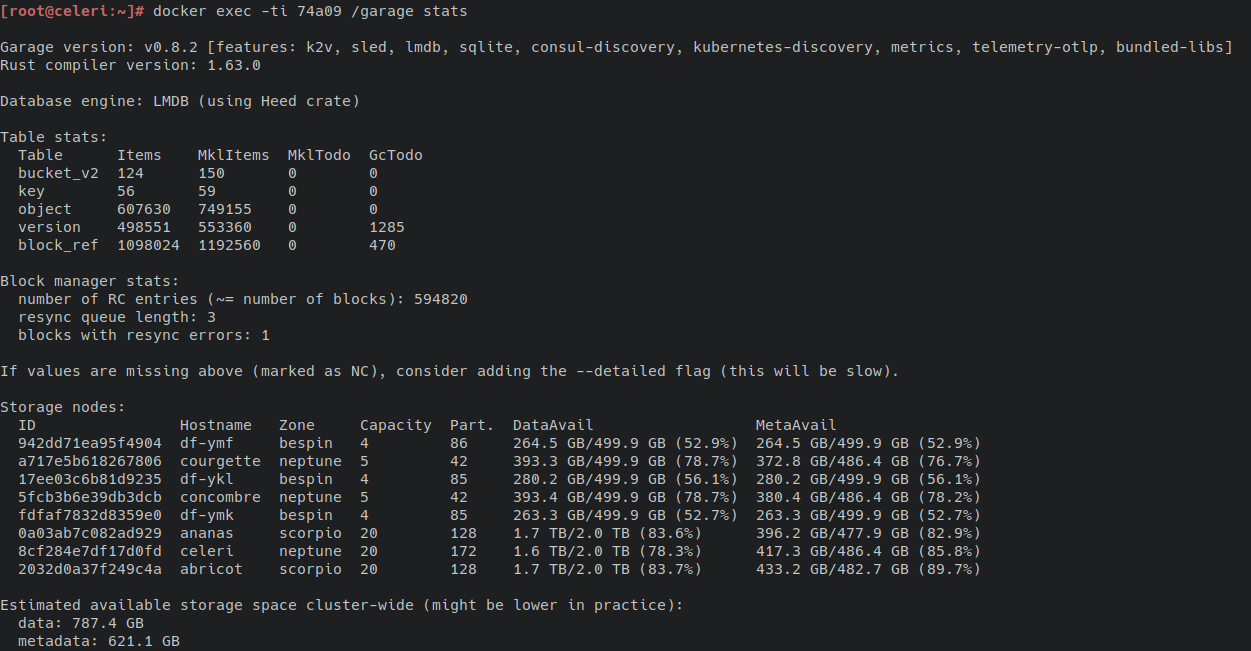Click node ID 942dd71ea95f4904
This screenshot has height=651, width=1251.
pyautogui.click(x=90, y=443)
